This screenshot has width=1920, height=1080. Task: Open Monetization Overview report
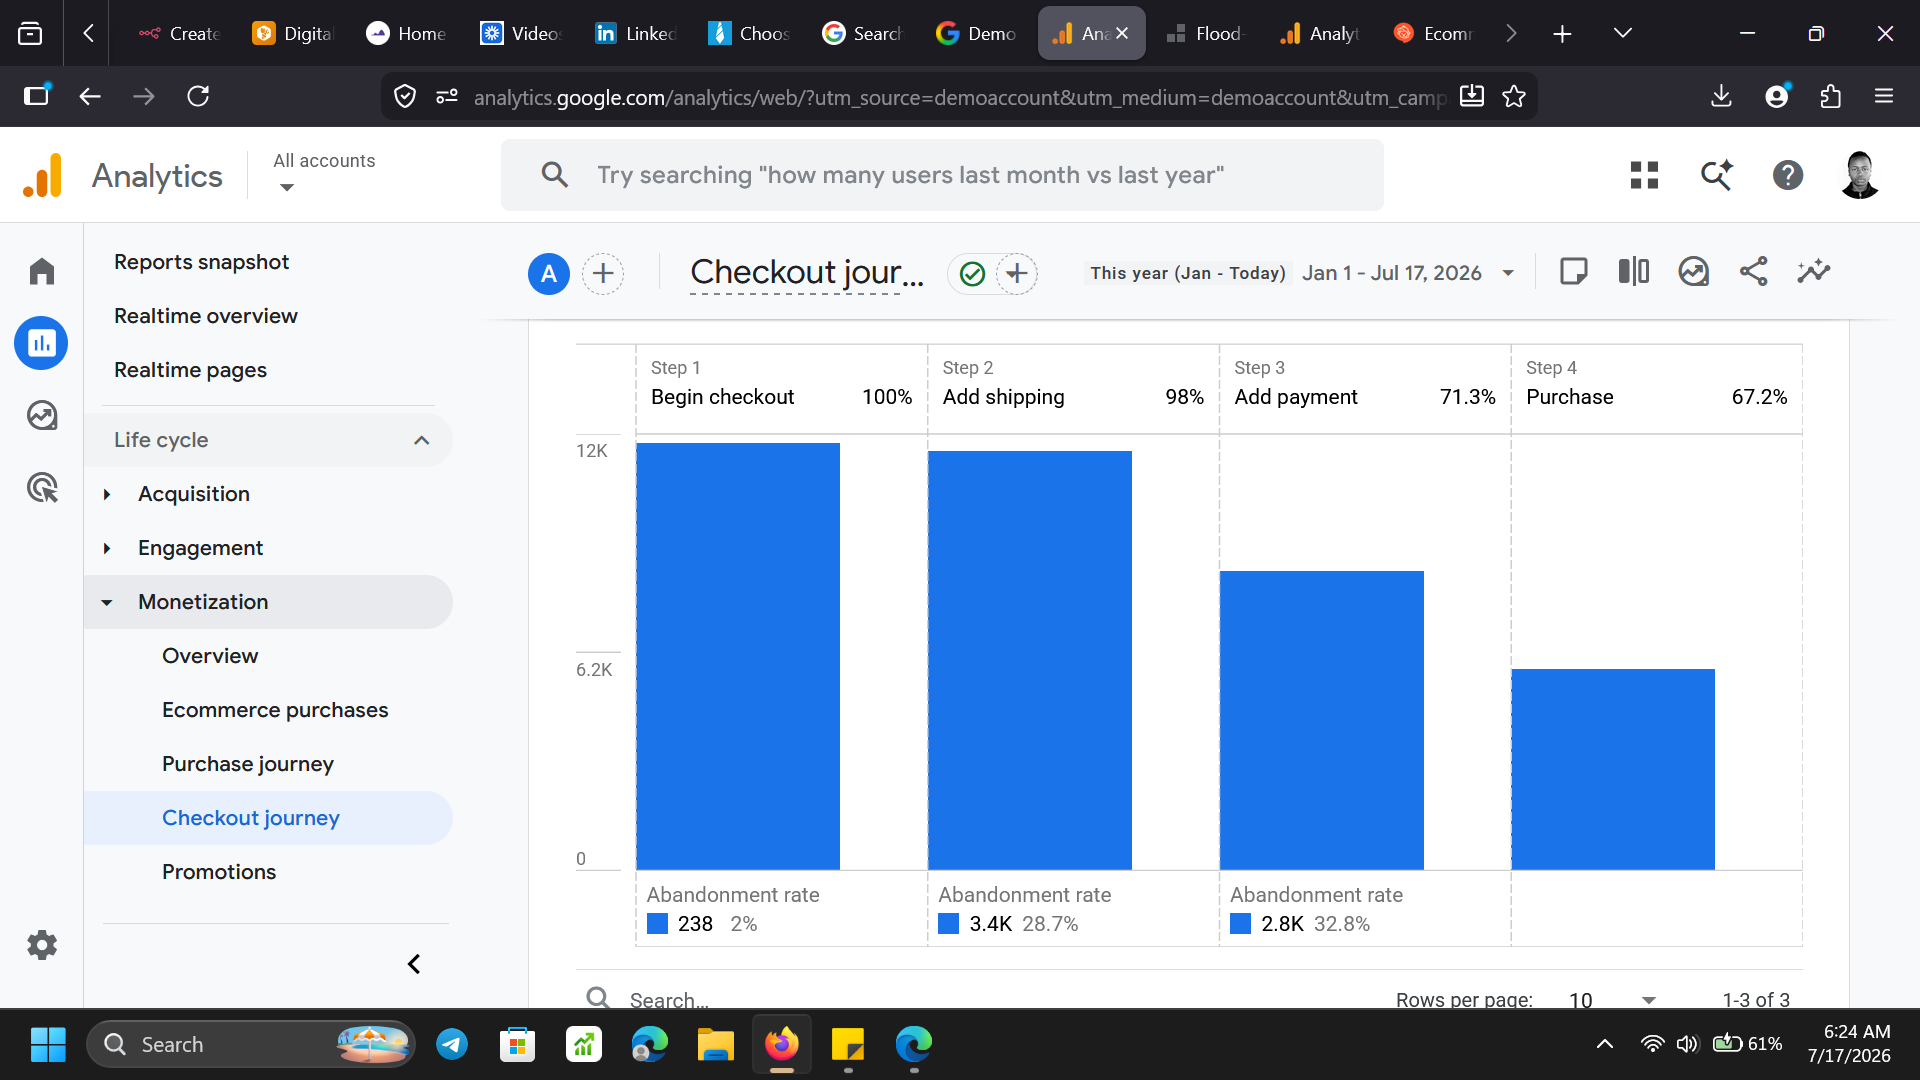[x=210, y=656]
